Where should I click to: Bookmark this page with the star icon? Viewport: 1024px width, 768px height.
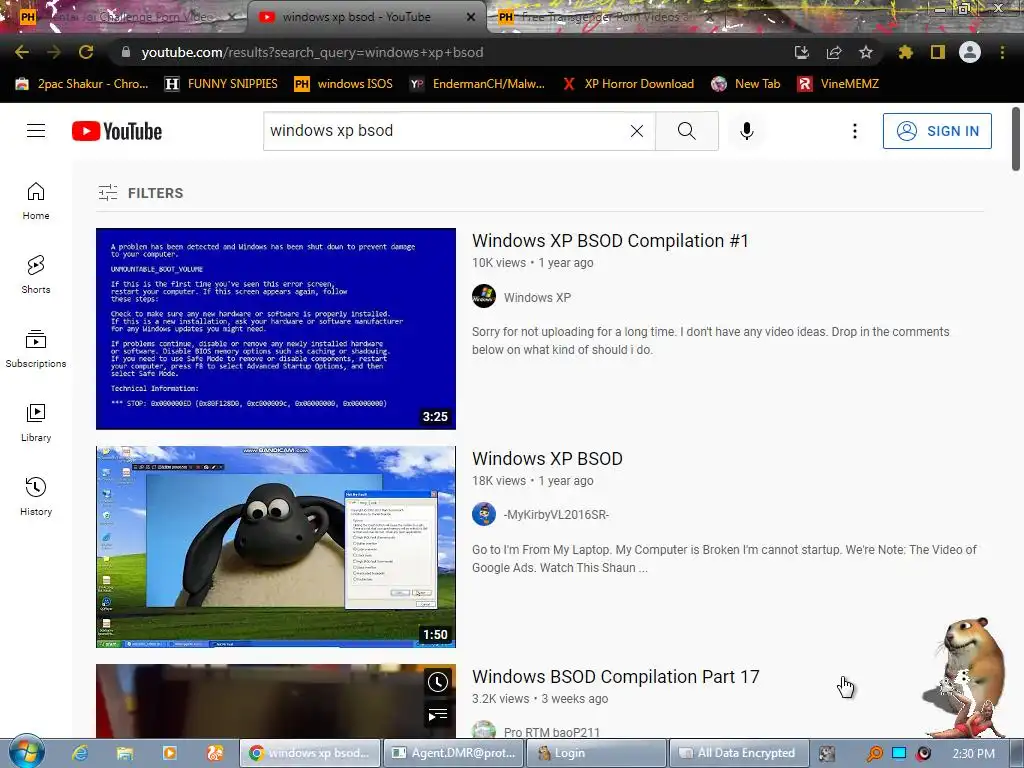pos(866,52)
